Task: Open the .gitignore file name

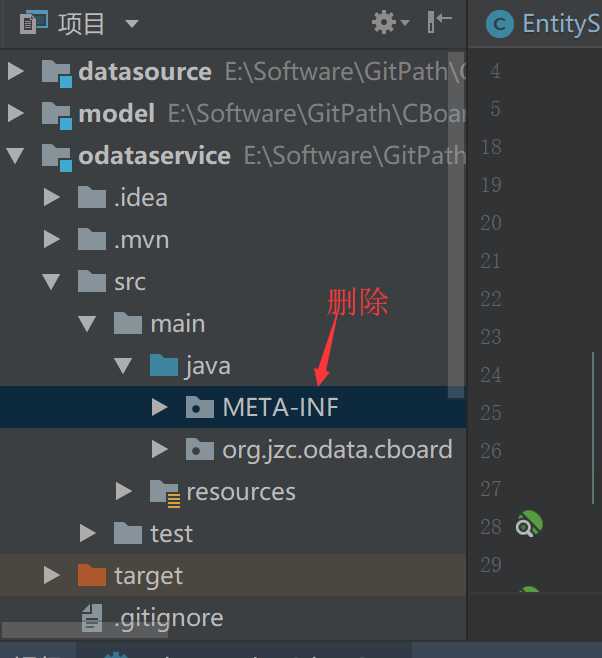Action: (169, 619)
